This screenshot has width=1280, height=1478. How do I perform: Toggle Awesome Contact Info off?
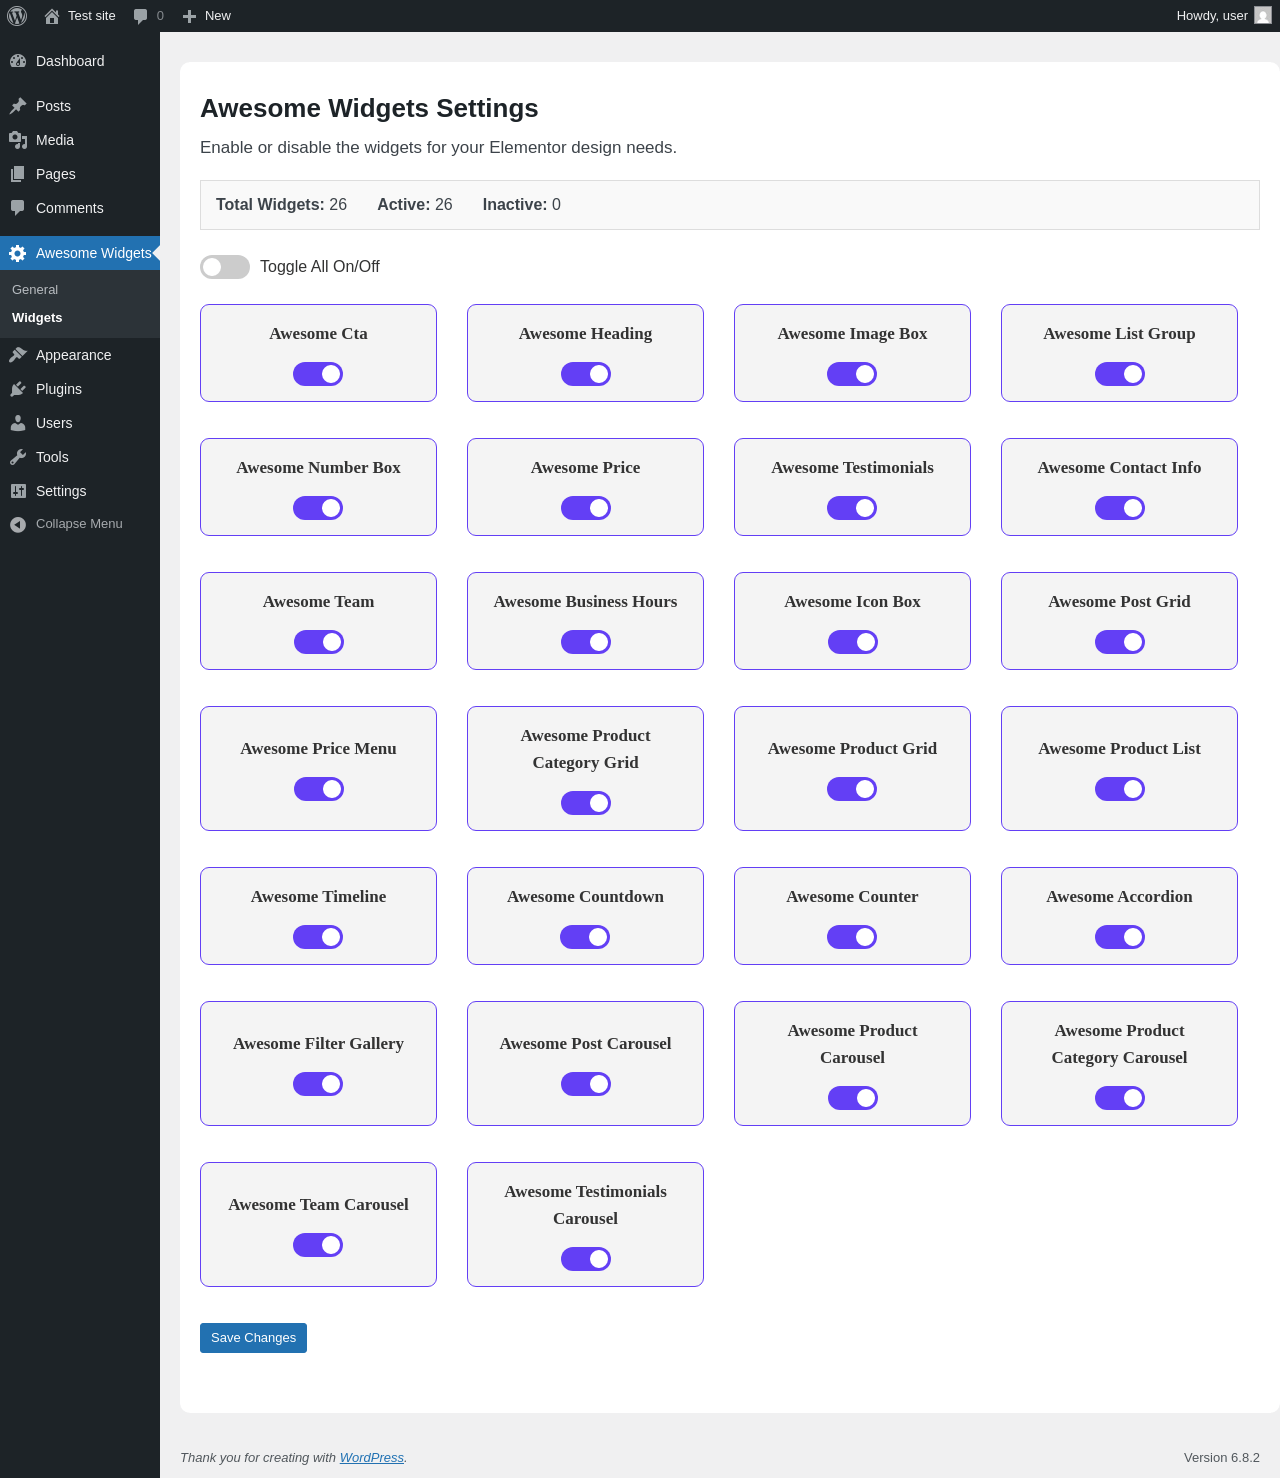pyautogui.click(x=1120, y=508)
